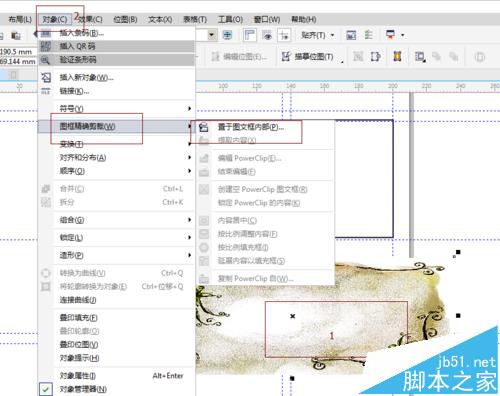The image size is (500, 396).
Task: Expand the 顺序(O) submenu arrow
Action: coord(189,171)
